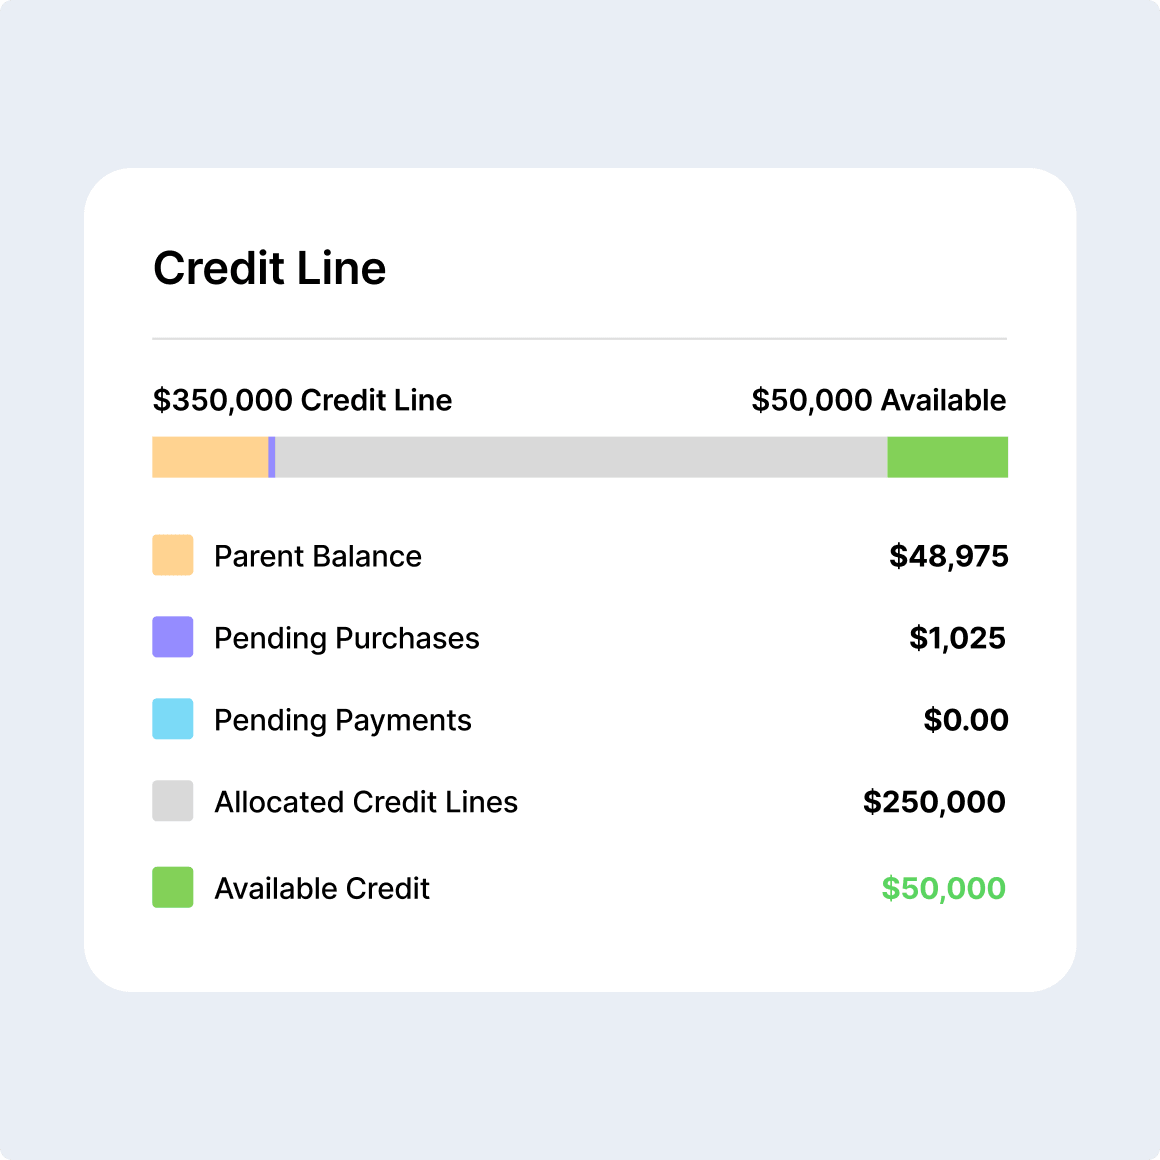Select the green Available Credit bar segment

[948, 457]
